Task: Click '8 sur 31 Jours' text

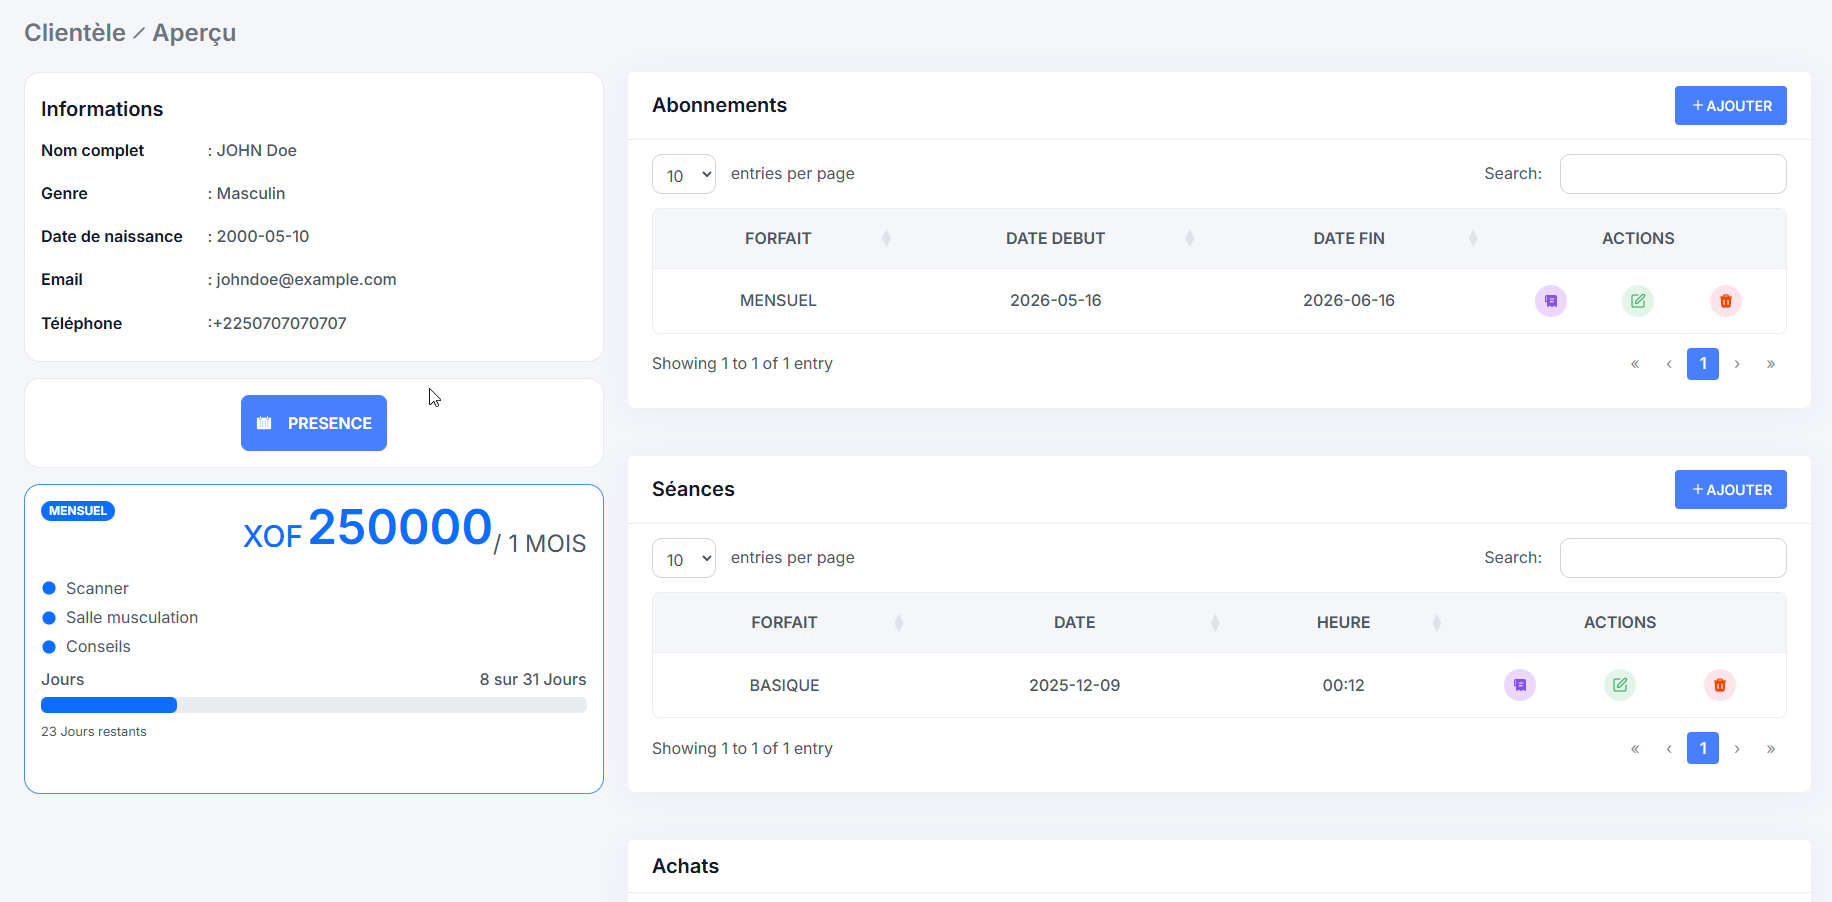Action: click(533, 680)
